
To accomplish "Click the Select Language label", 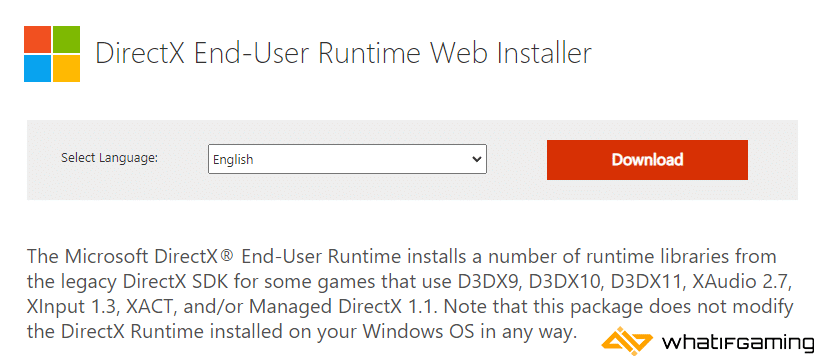I will point(109,158).
